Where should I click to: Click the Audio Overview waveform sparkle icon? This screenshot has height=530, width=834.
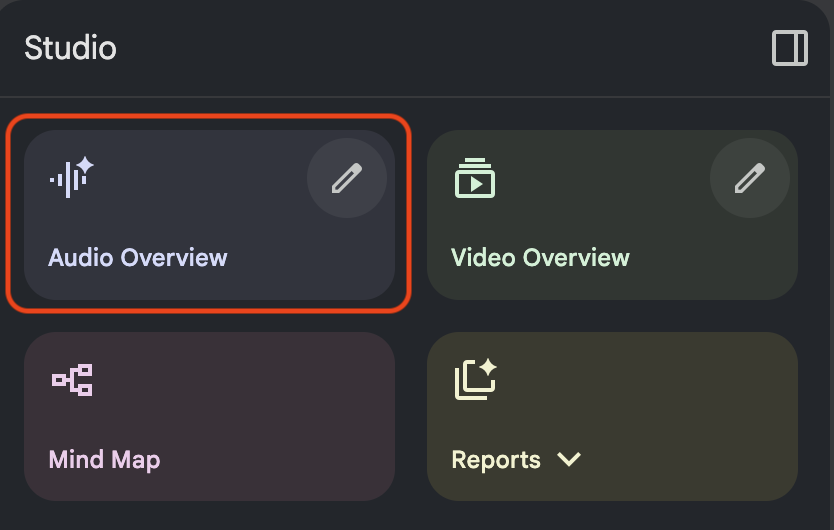pyautogui.click(x=72, y=178)
